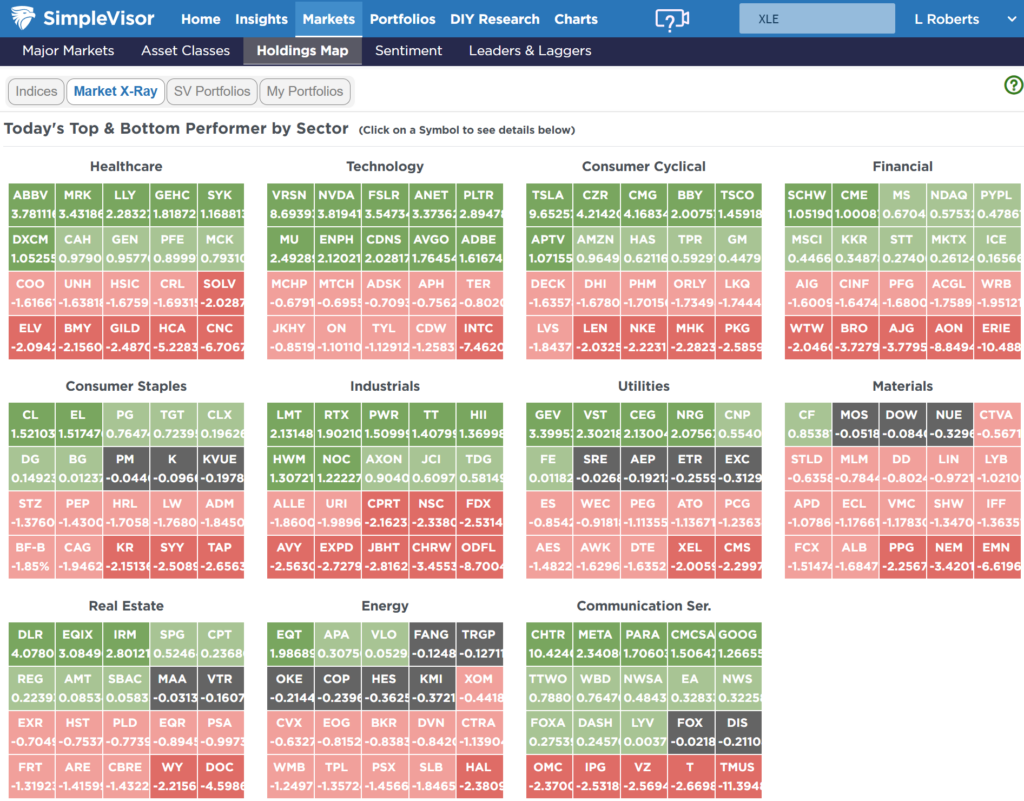Viewport: 1024px width, 801px height.
Task: Expand the L Roberts user menu arrow
Action: point(1012,20)
